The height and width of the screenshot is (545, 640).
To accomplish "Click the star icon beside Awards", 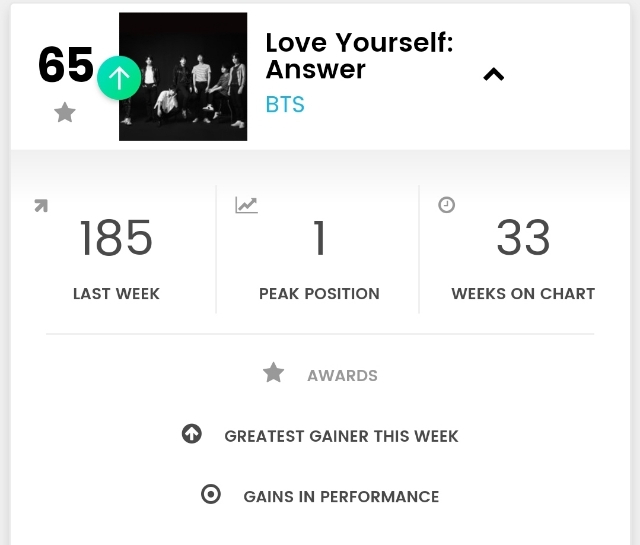I will click(273, 373).
